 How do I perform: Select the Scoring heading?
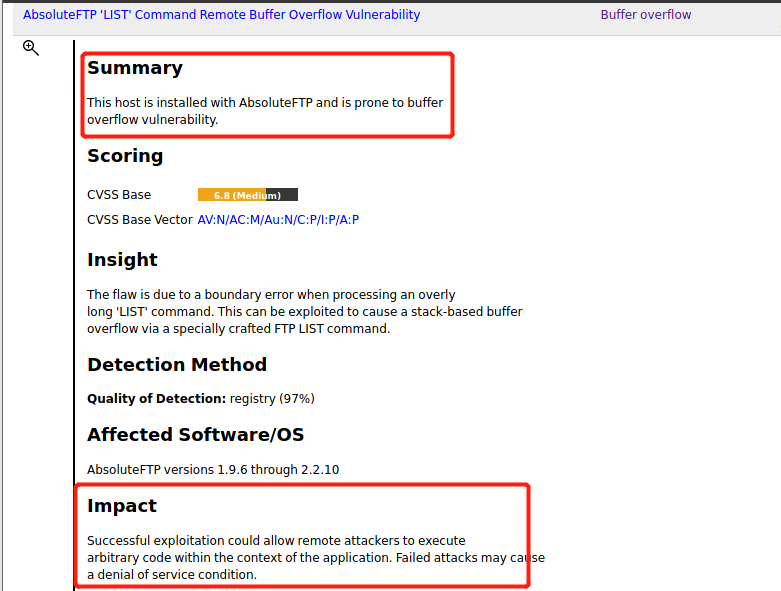pos(125,156)
